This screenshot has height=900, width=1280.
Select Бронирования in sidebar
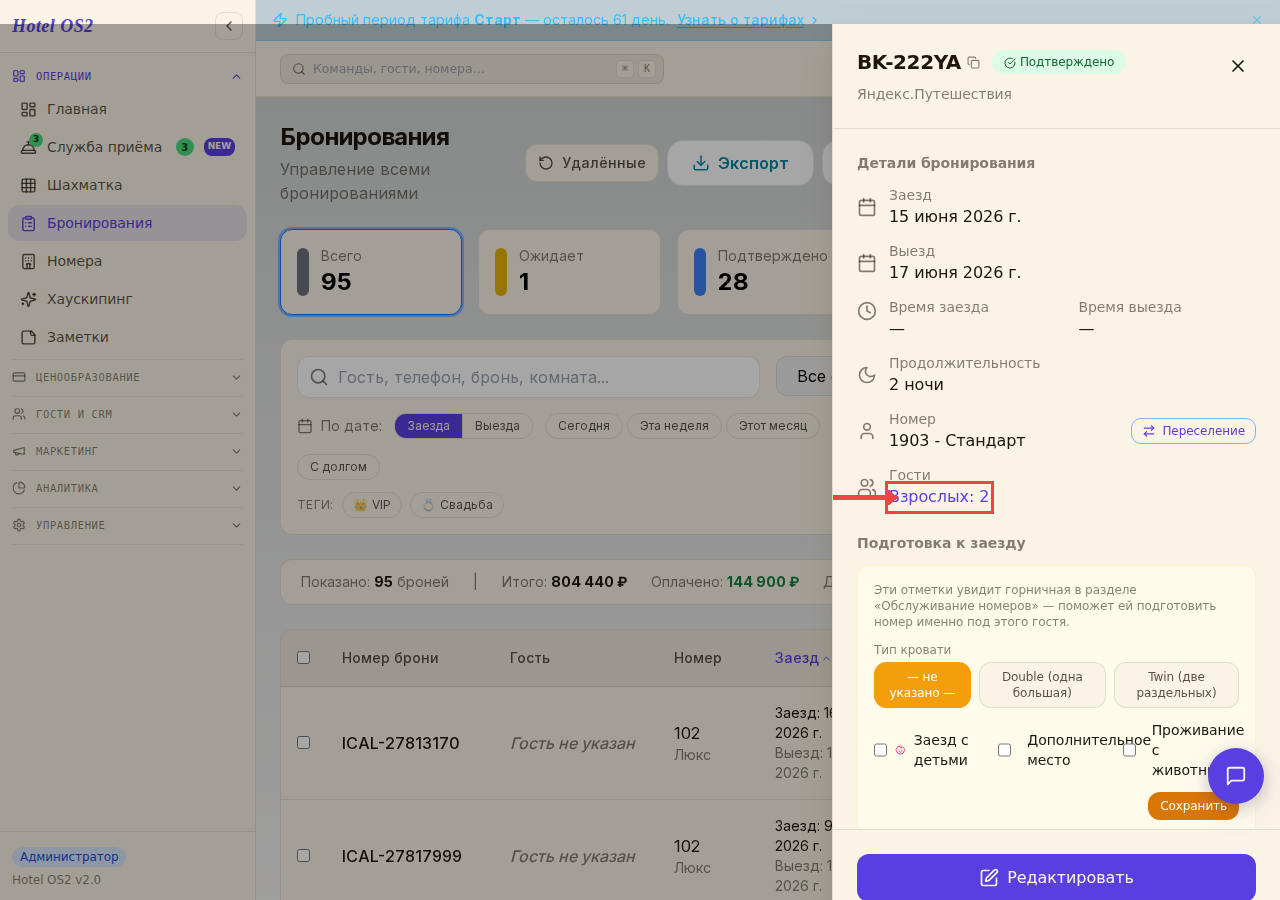(127, 223)
